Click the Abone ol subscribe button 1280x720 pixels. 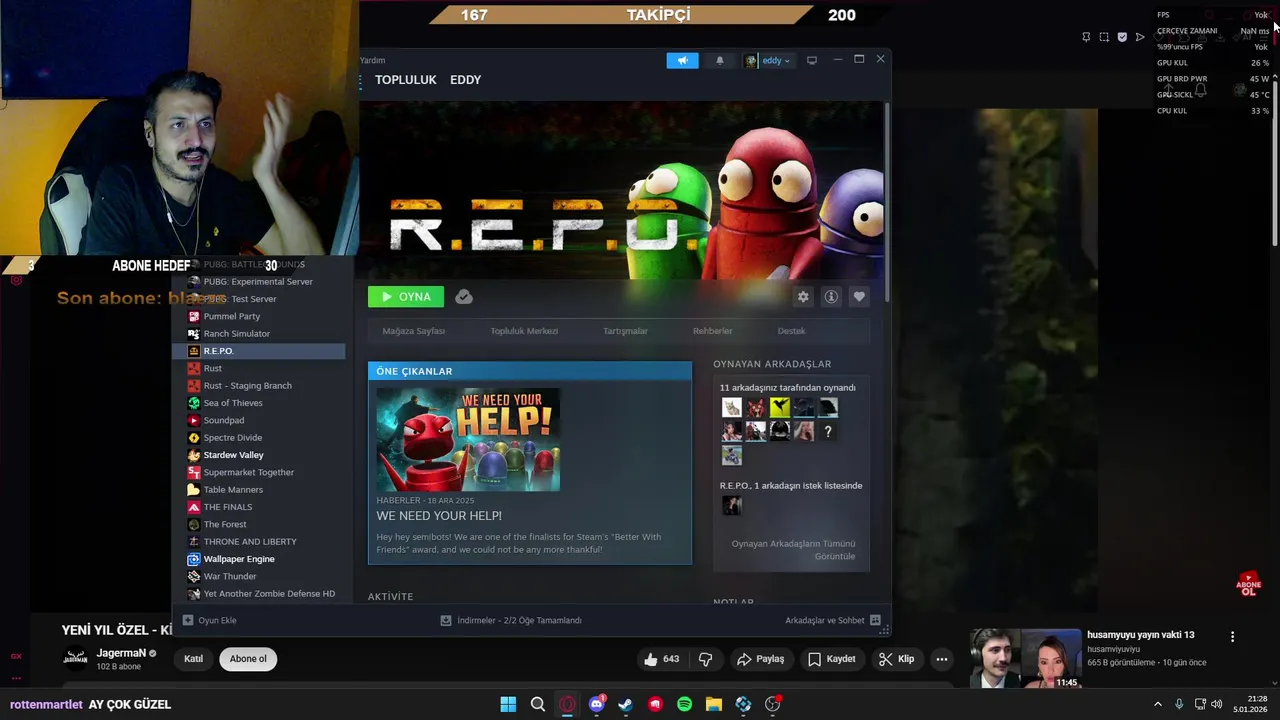[x=248, y=659]
